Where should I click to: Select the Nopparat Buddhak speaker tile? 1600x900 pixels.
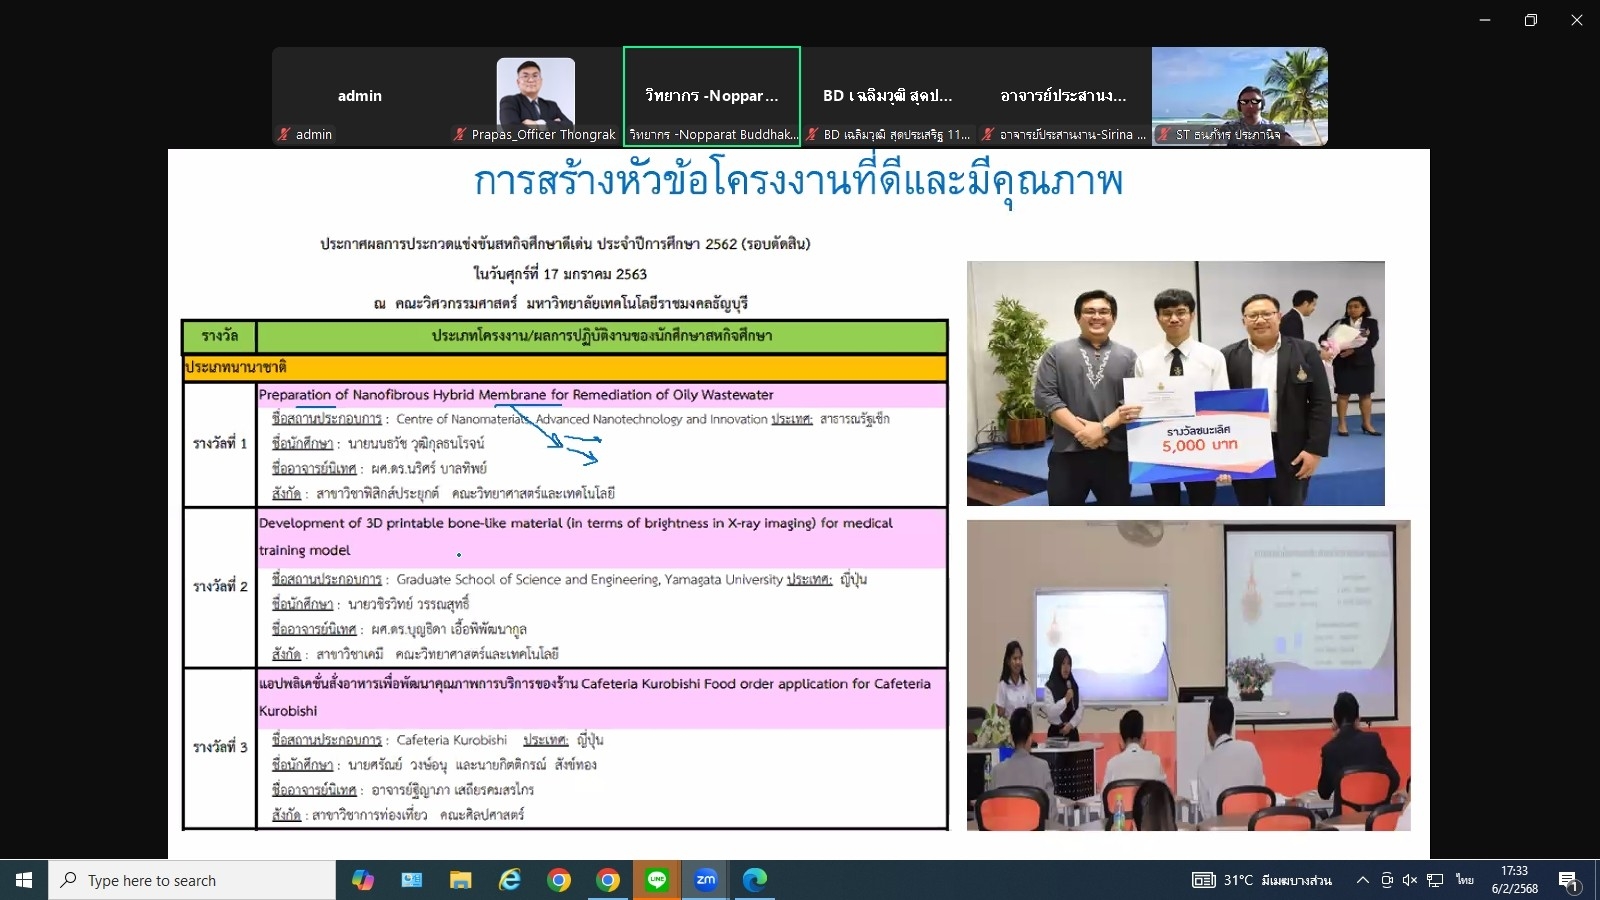(x=712, y=96)
